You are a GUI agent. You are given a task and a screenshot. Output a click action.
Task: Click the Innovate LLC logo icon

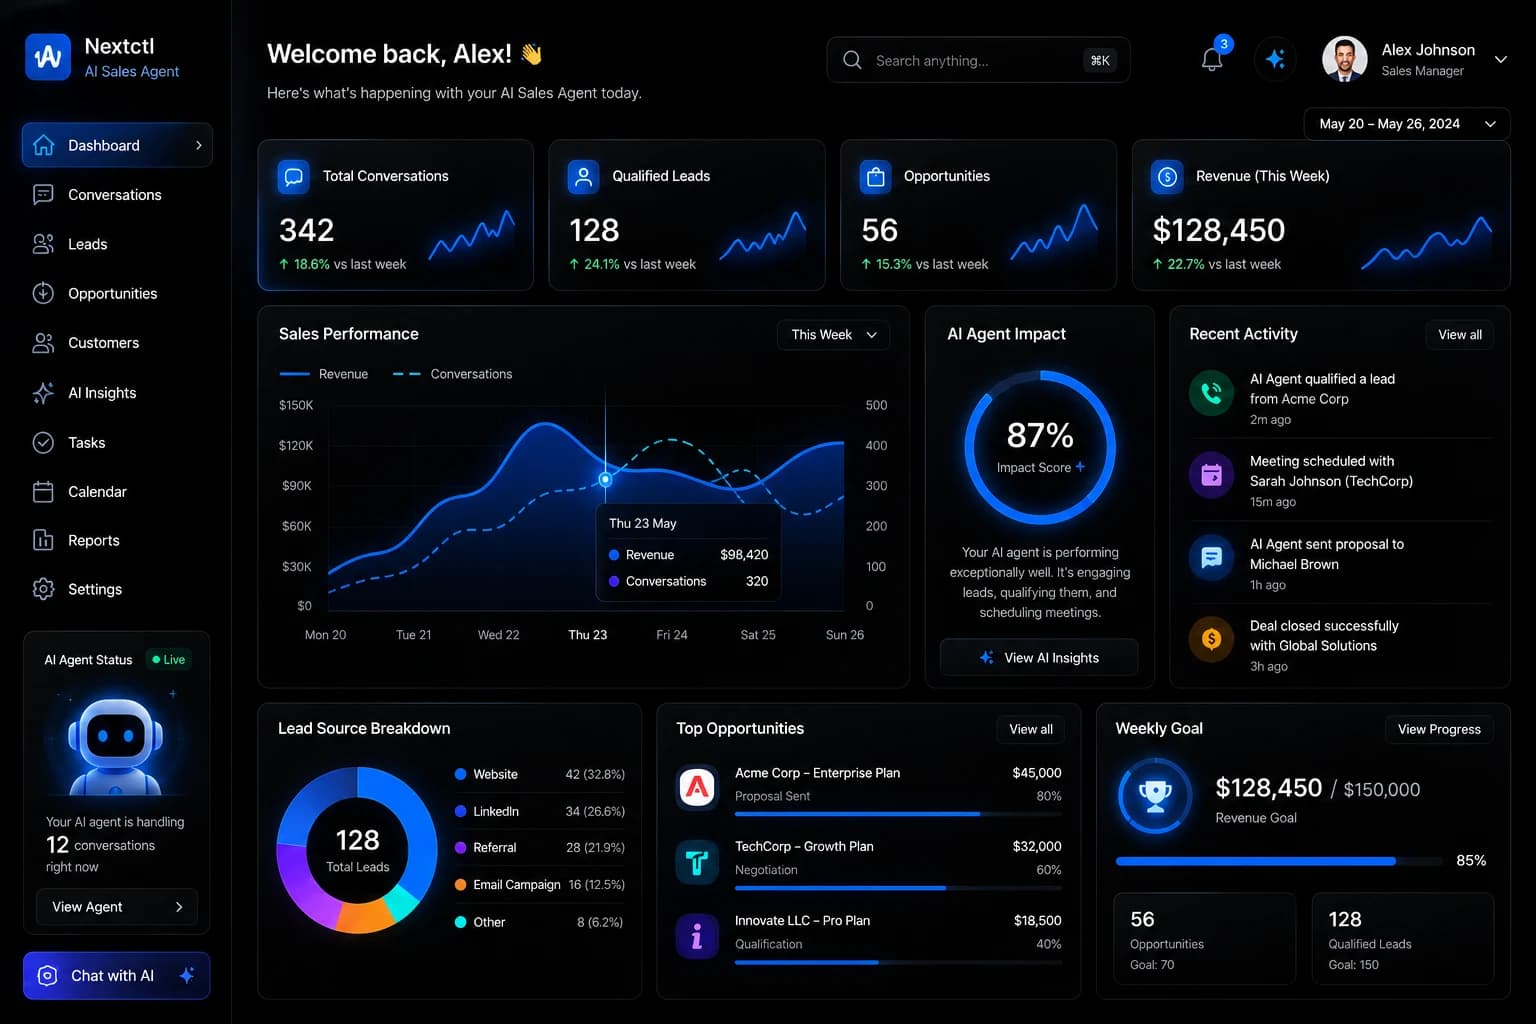click(x=697, y=936)
